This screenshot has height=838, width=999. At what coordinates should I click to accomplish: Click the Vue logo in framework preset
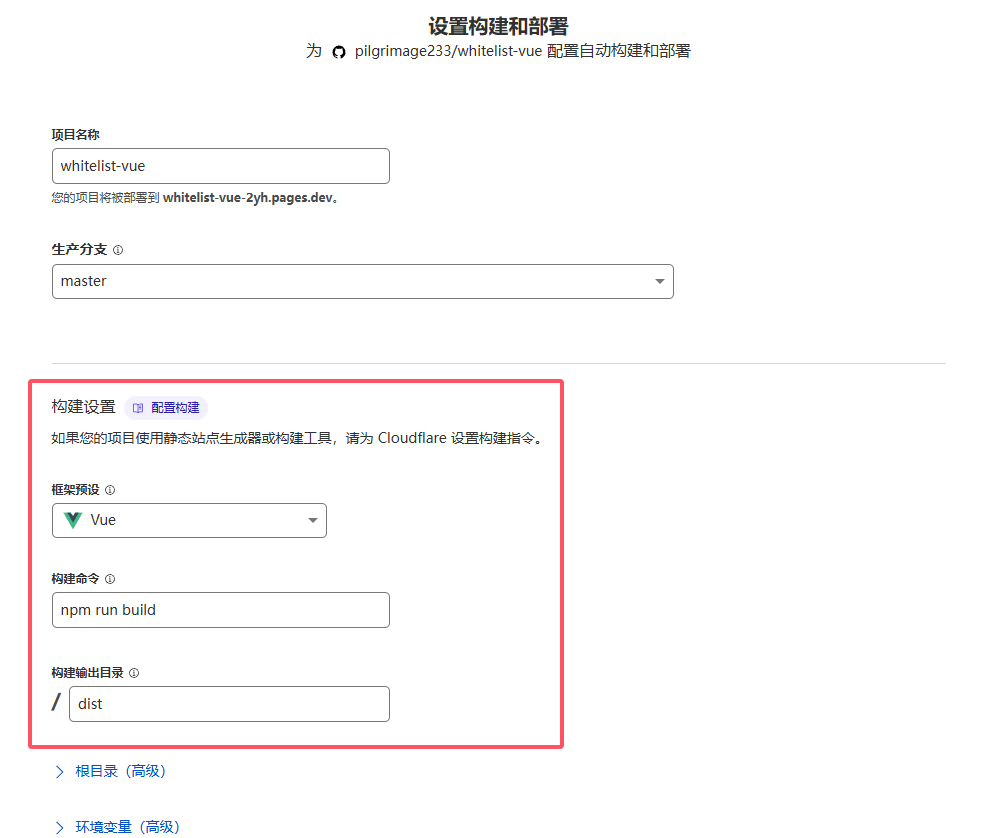(x=73, y=520)
